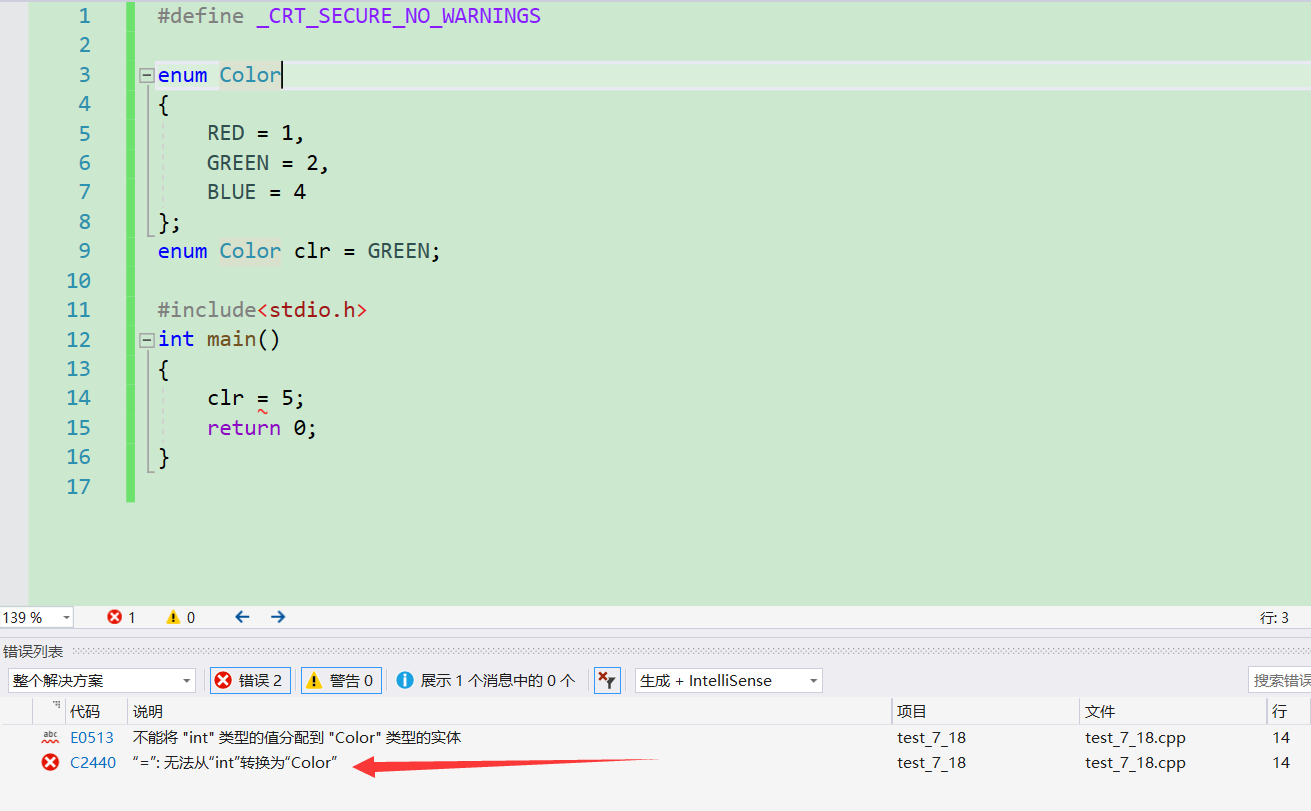Sort error list by 说明 column
The width and height of the screenshot is (1311, 811).
(510, 712)
